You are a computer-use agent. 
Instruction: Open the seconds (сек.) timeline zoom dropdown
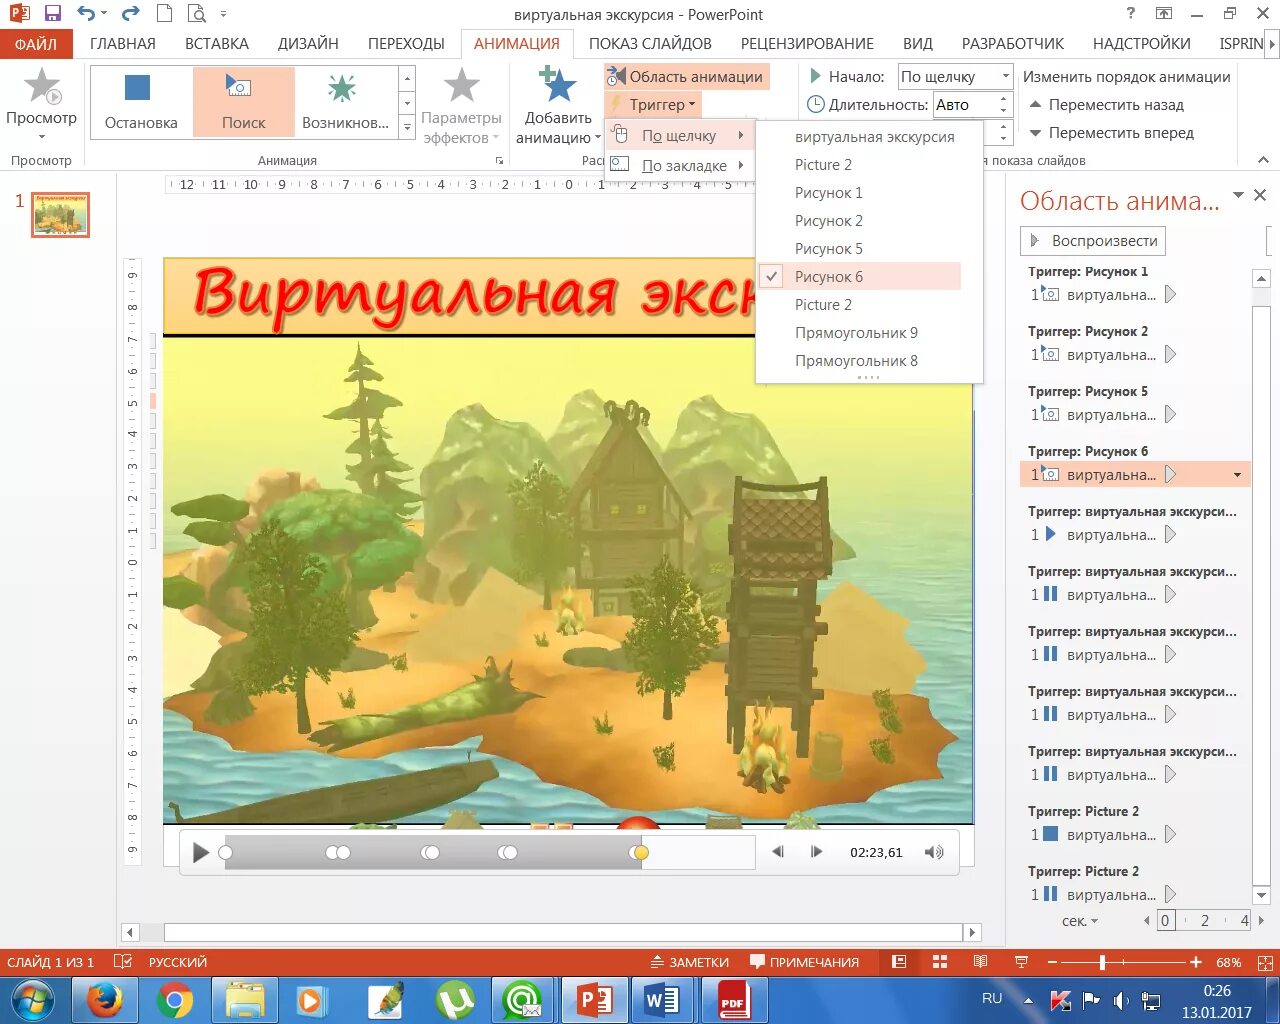coord(1080,921)
